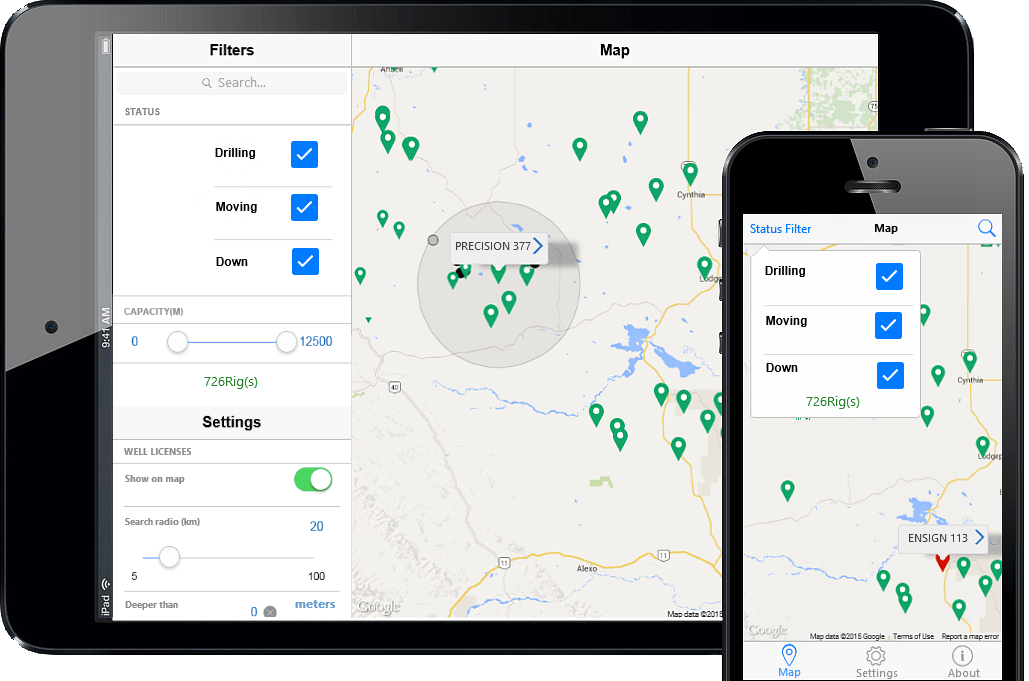
Task: Disable the Show on map switch
Action: coord(313,480)
